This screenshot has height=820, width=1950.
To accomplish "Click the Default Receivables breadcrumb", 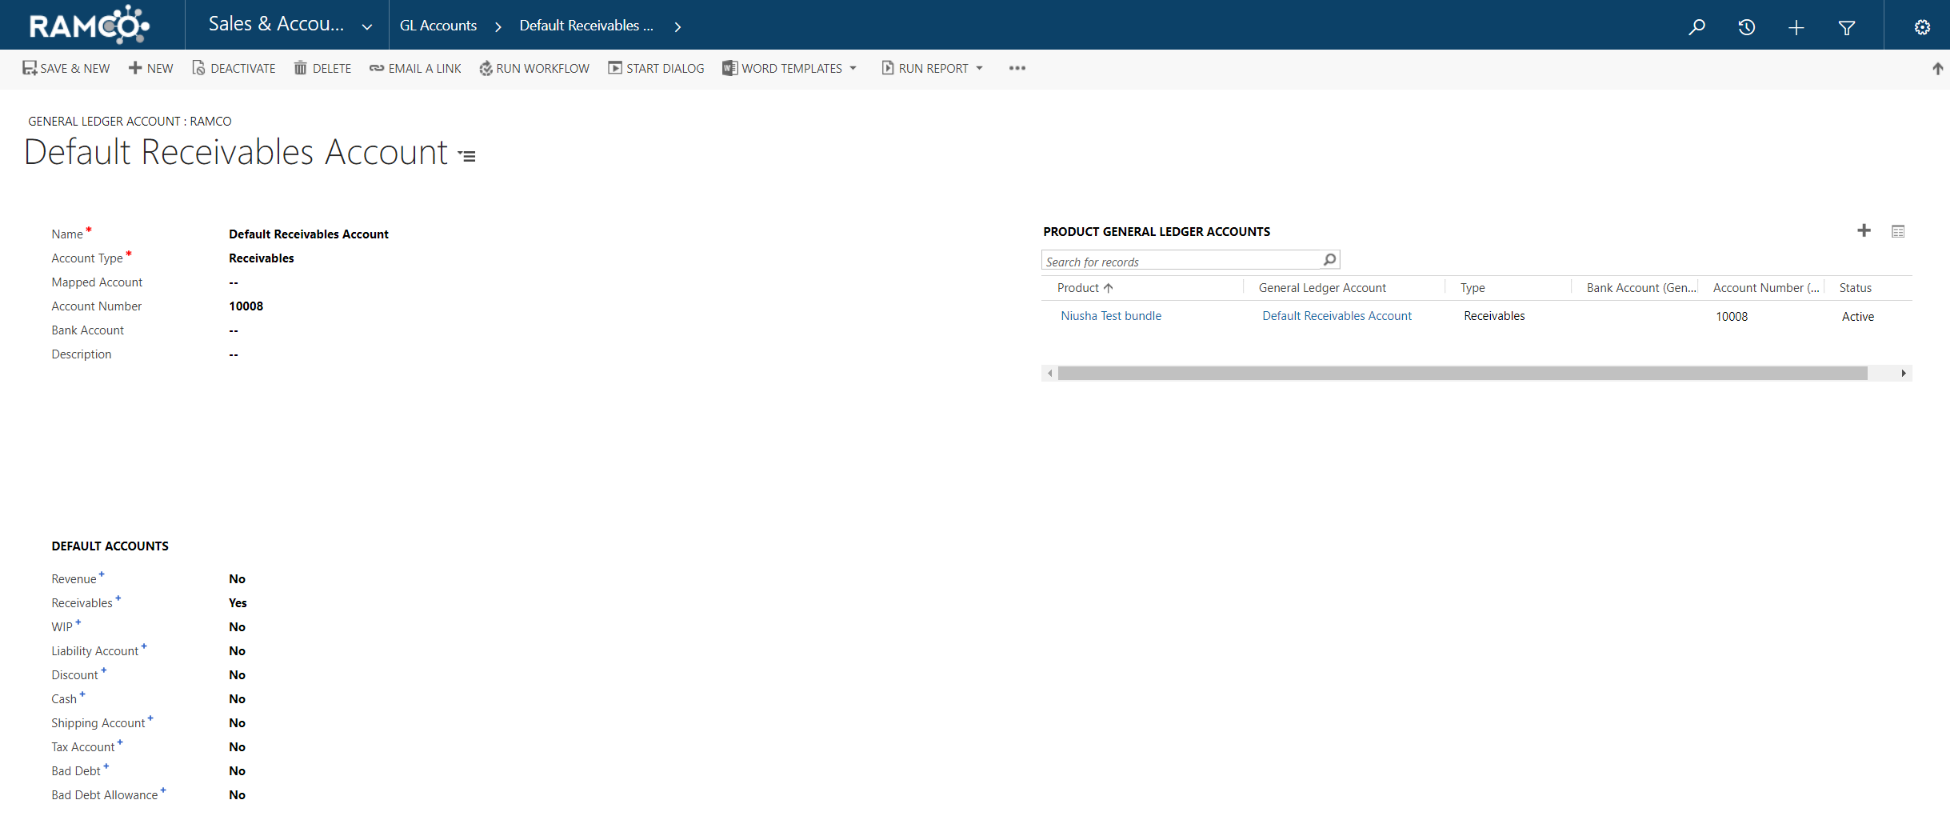I will pyautogui.click(x=586, y=26).
